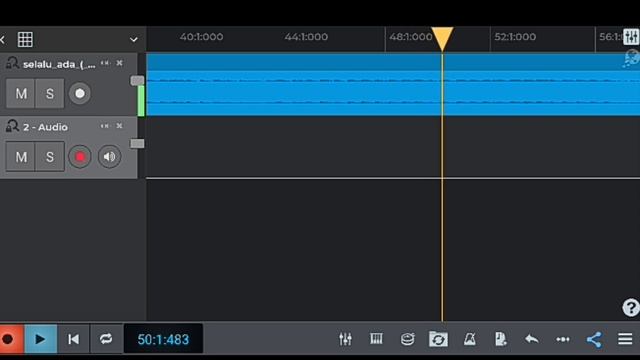Rewind to the start of the song
Screen dimensions: 640x360
(x=73, y=339)
